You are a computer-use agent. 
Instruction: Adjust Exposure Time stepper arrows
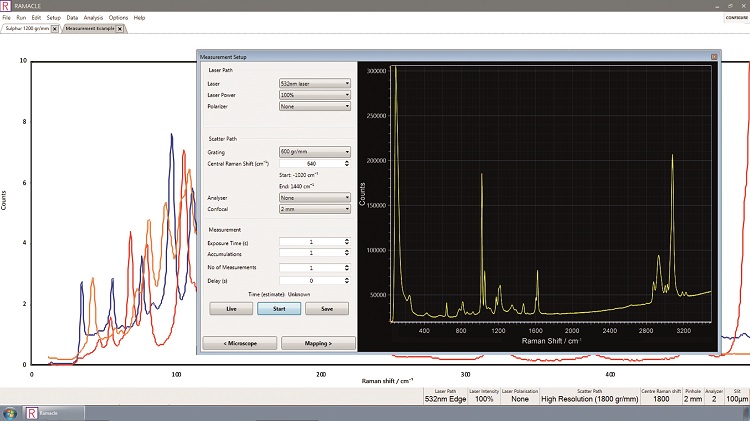pos(347,242)
